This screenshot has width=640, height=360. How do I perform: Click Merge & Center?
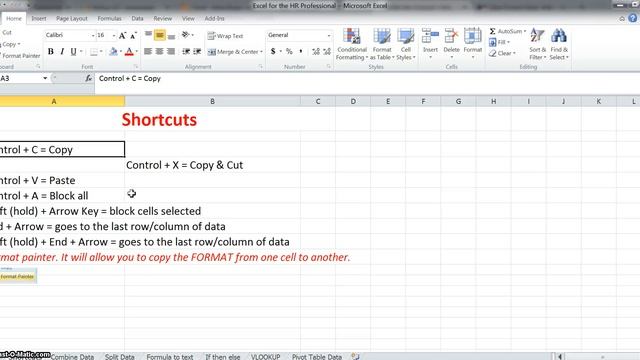click(x=233, y=52)
